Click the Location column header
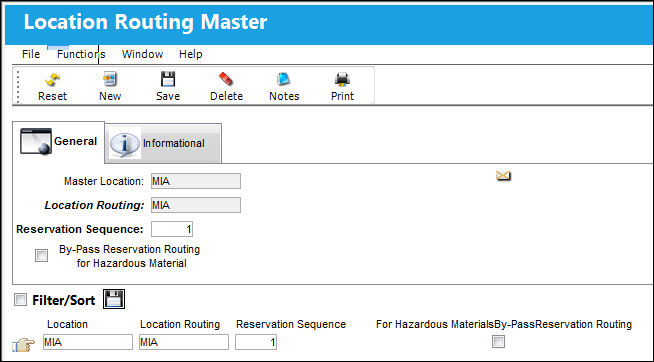The height and width of the screenshot is (362, 654). (67, 324)
